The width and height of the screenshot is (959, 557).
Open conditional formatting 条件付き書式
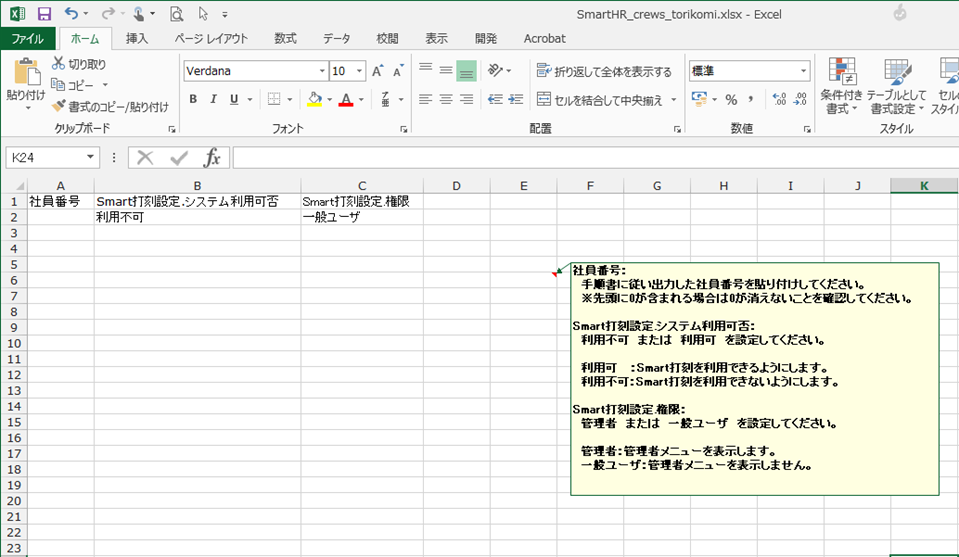click(841, 86)
